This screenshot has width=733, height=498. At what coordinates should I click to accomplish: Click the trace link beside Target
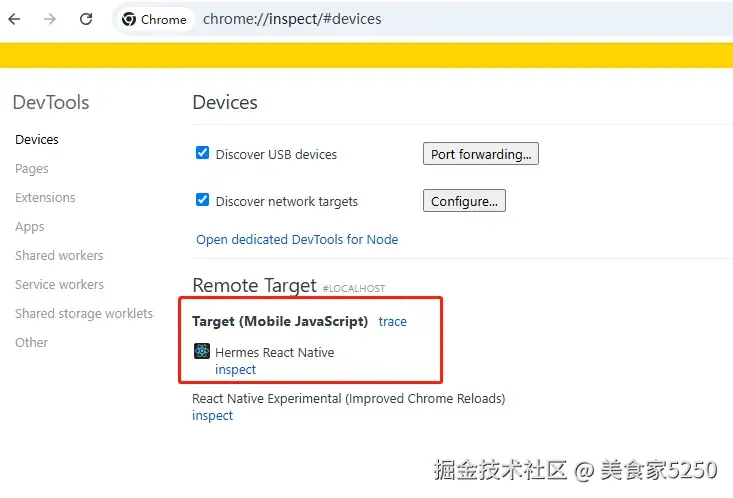click(x=392, y=321)
